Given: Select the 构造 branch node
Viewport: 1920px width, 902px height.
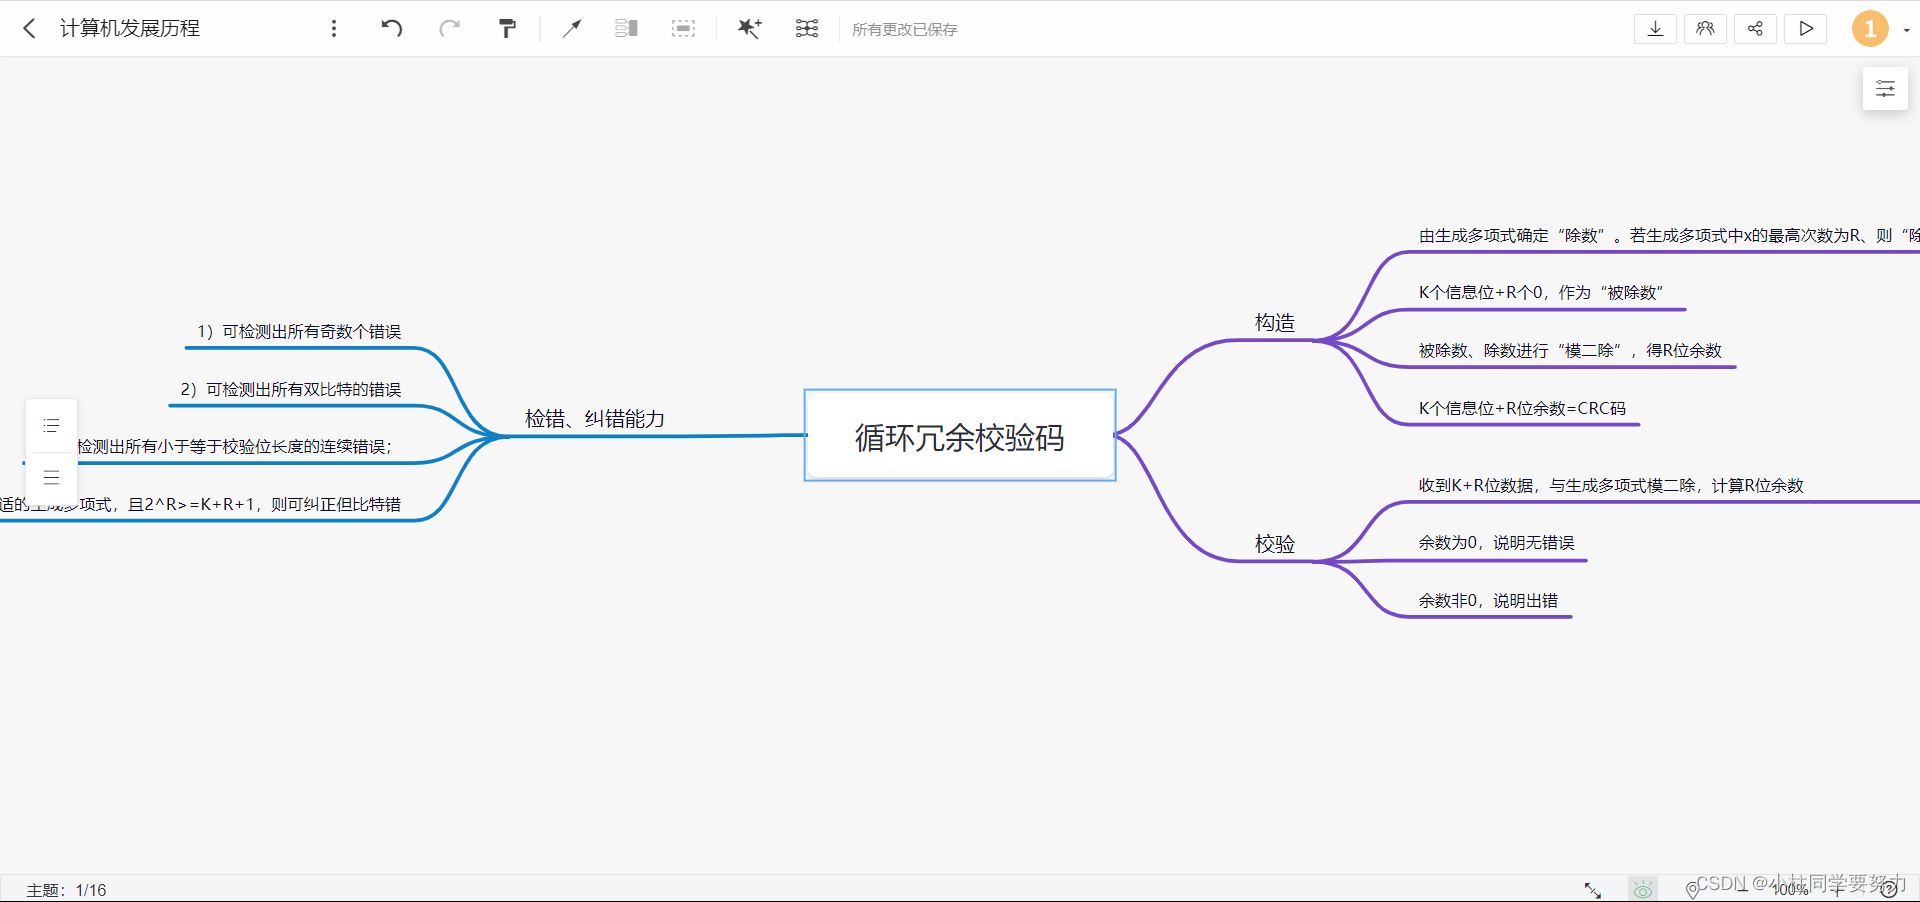Looking at the screenshot, I should [x=1275, y=323].
